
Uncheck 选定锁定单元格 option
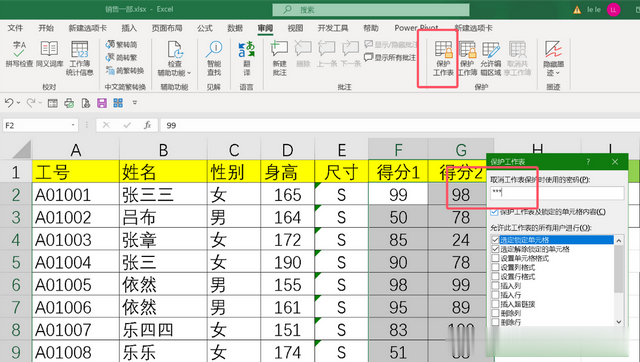pyautogui.click(x=495, y=240)
